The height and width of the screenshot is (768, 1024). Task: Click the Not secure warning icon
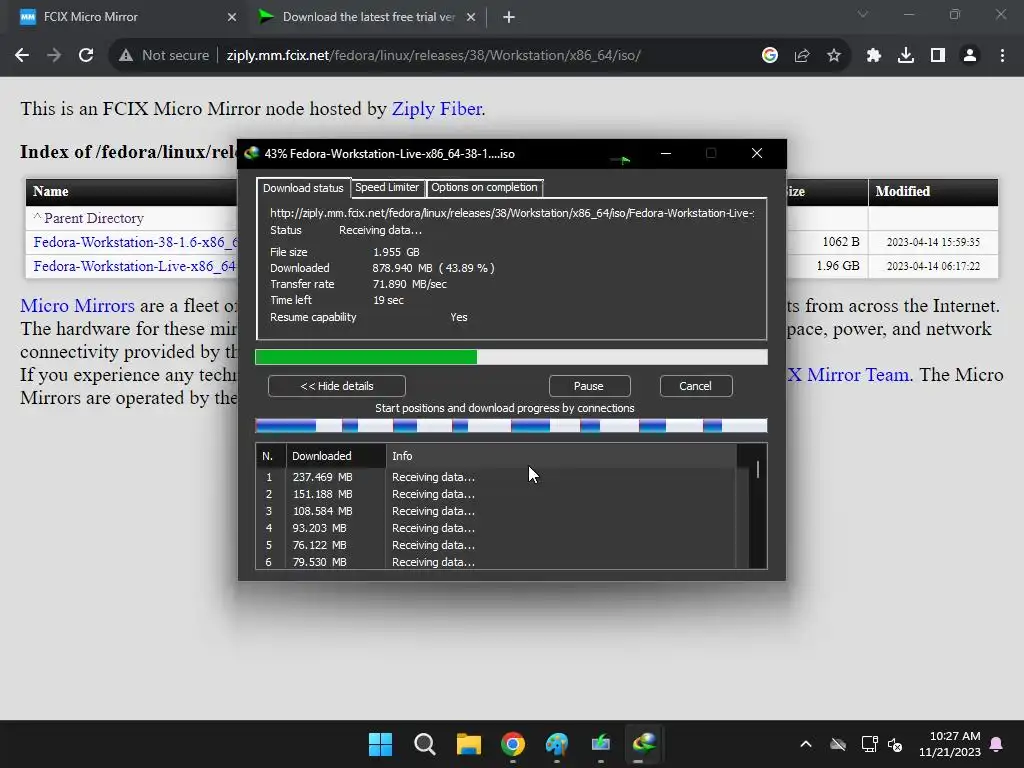(126, 56)
